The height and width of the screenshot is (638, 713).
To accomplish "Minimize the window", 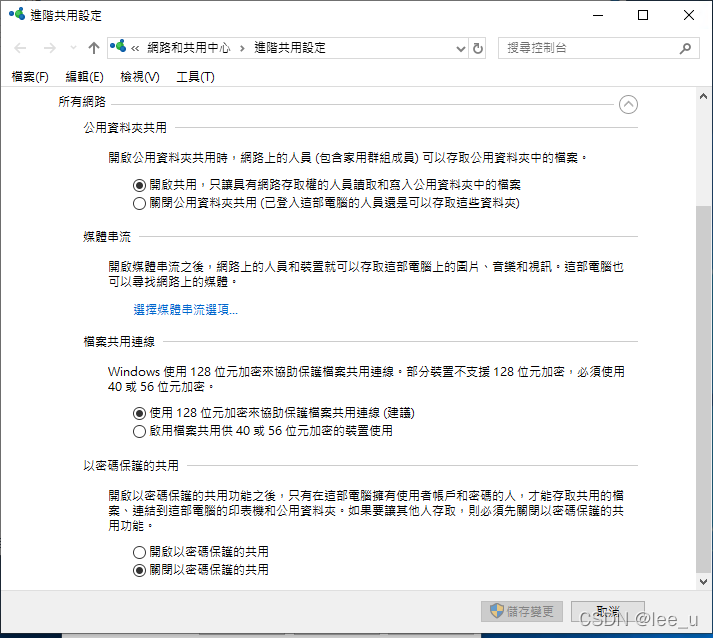I will coord(598,15).
